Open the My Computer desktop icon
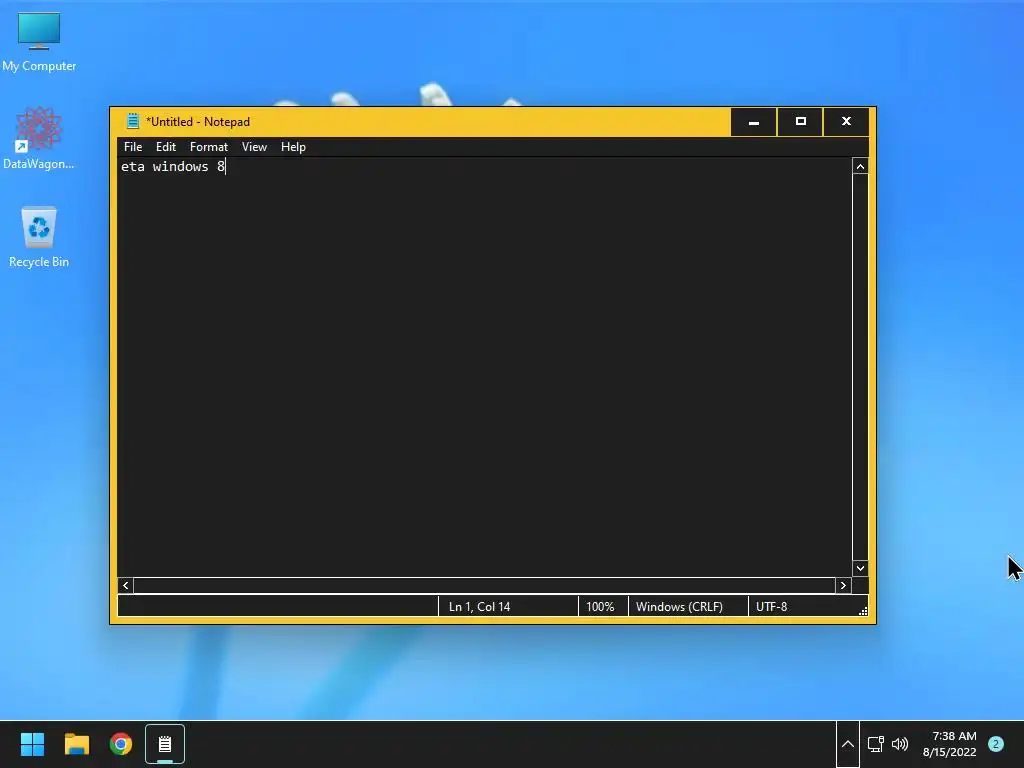 click(x=39, y=42)
